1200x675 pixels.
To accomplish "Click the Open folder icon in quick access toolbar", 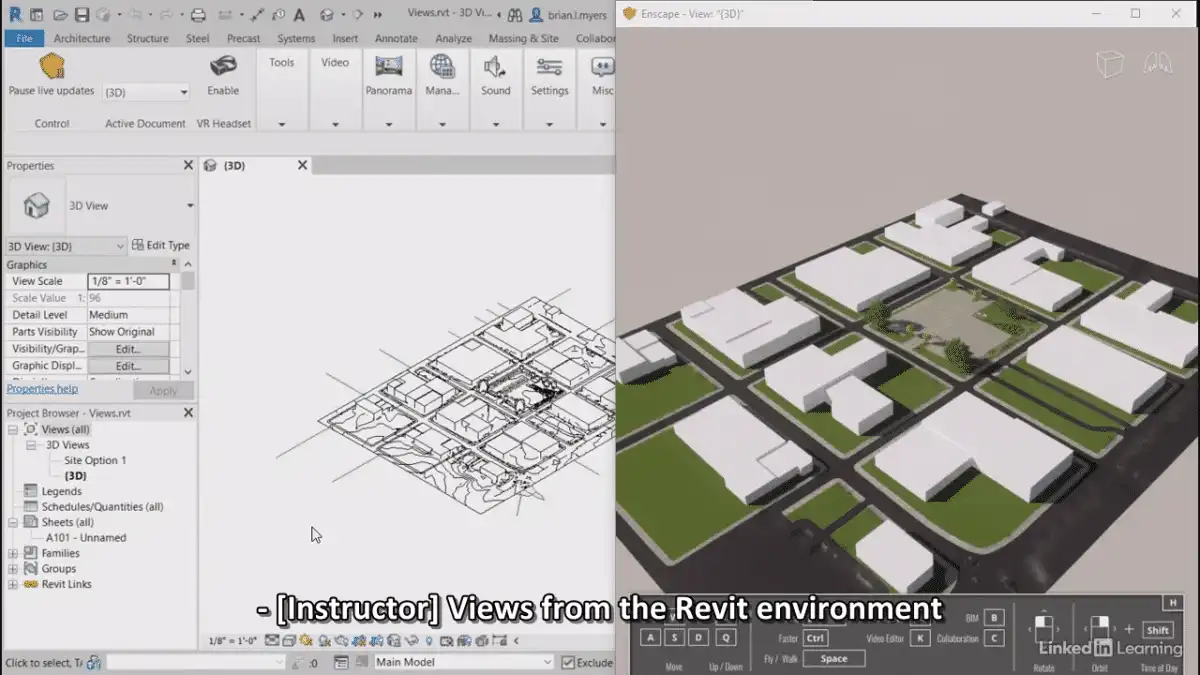I will pyautogui.click(x=60, y=15).
